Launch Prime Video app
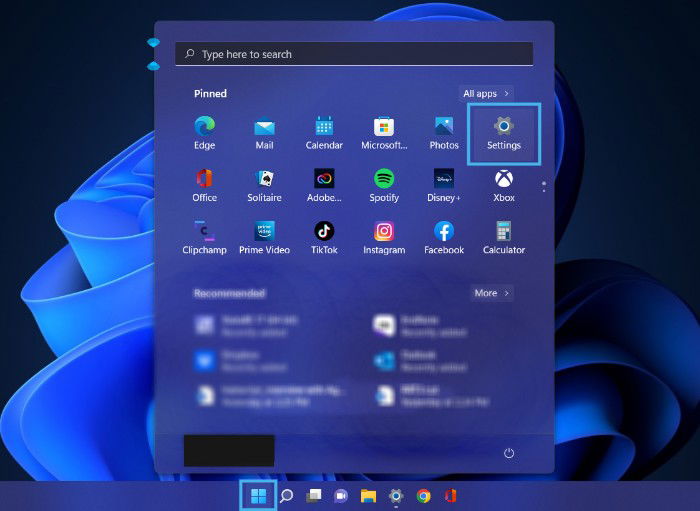The height and width of the screenshot is (511, 700). [264, 238]
